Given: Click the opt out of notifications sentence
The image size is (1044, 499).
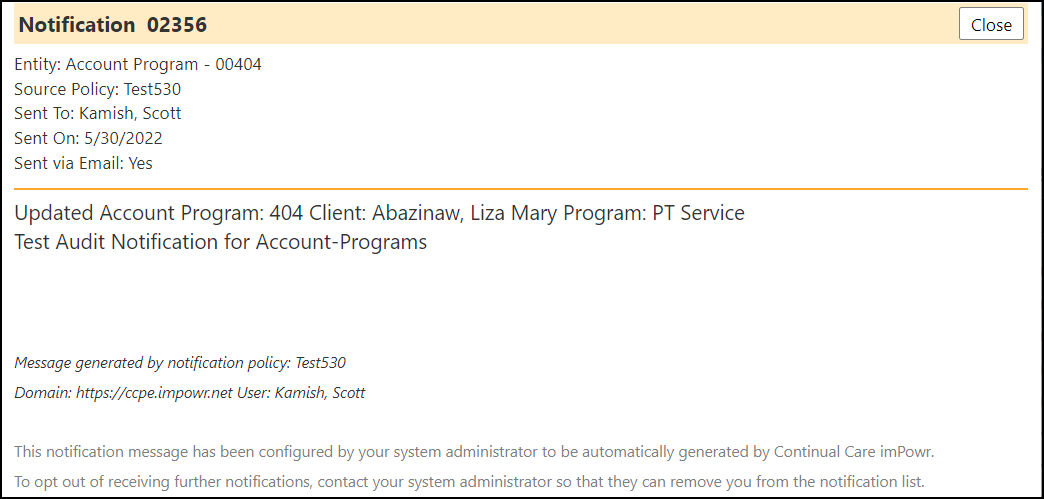Looking at the screenshot, I should pos(469,481).
